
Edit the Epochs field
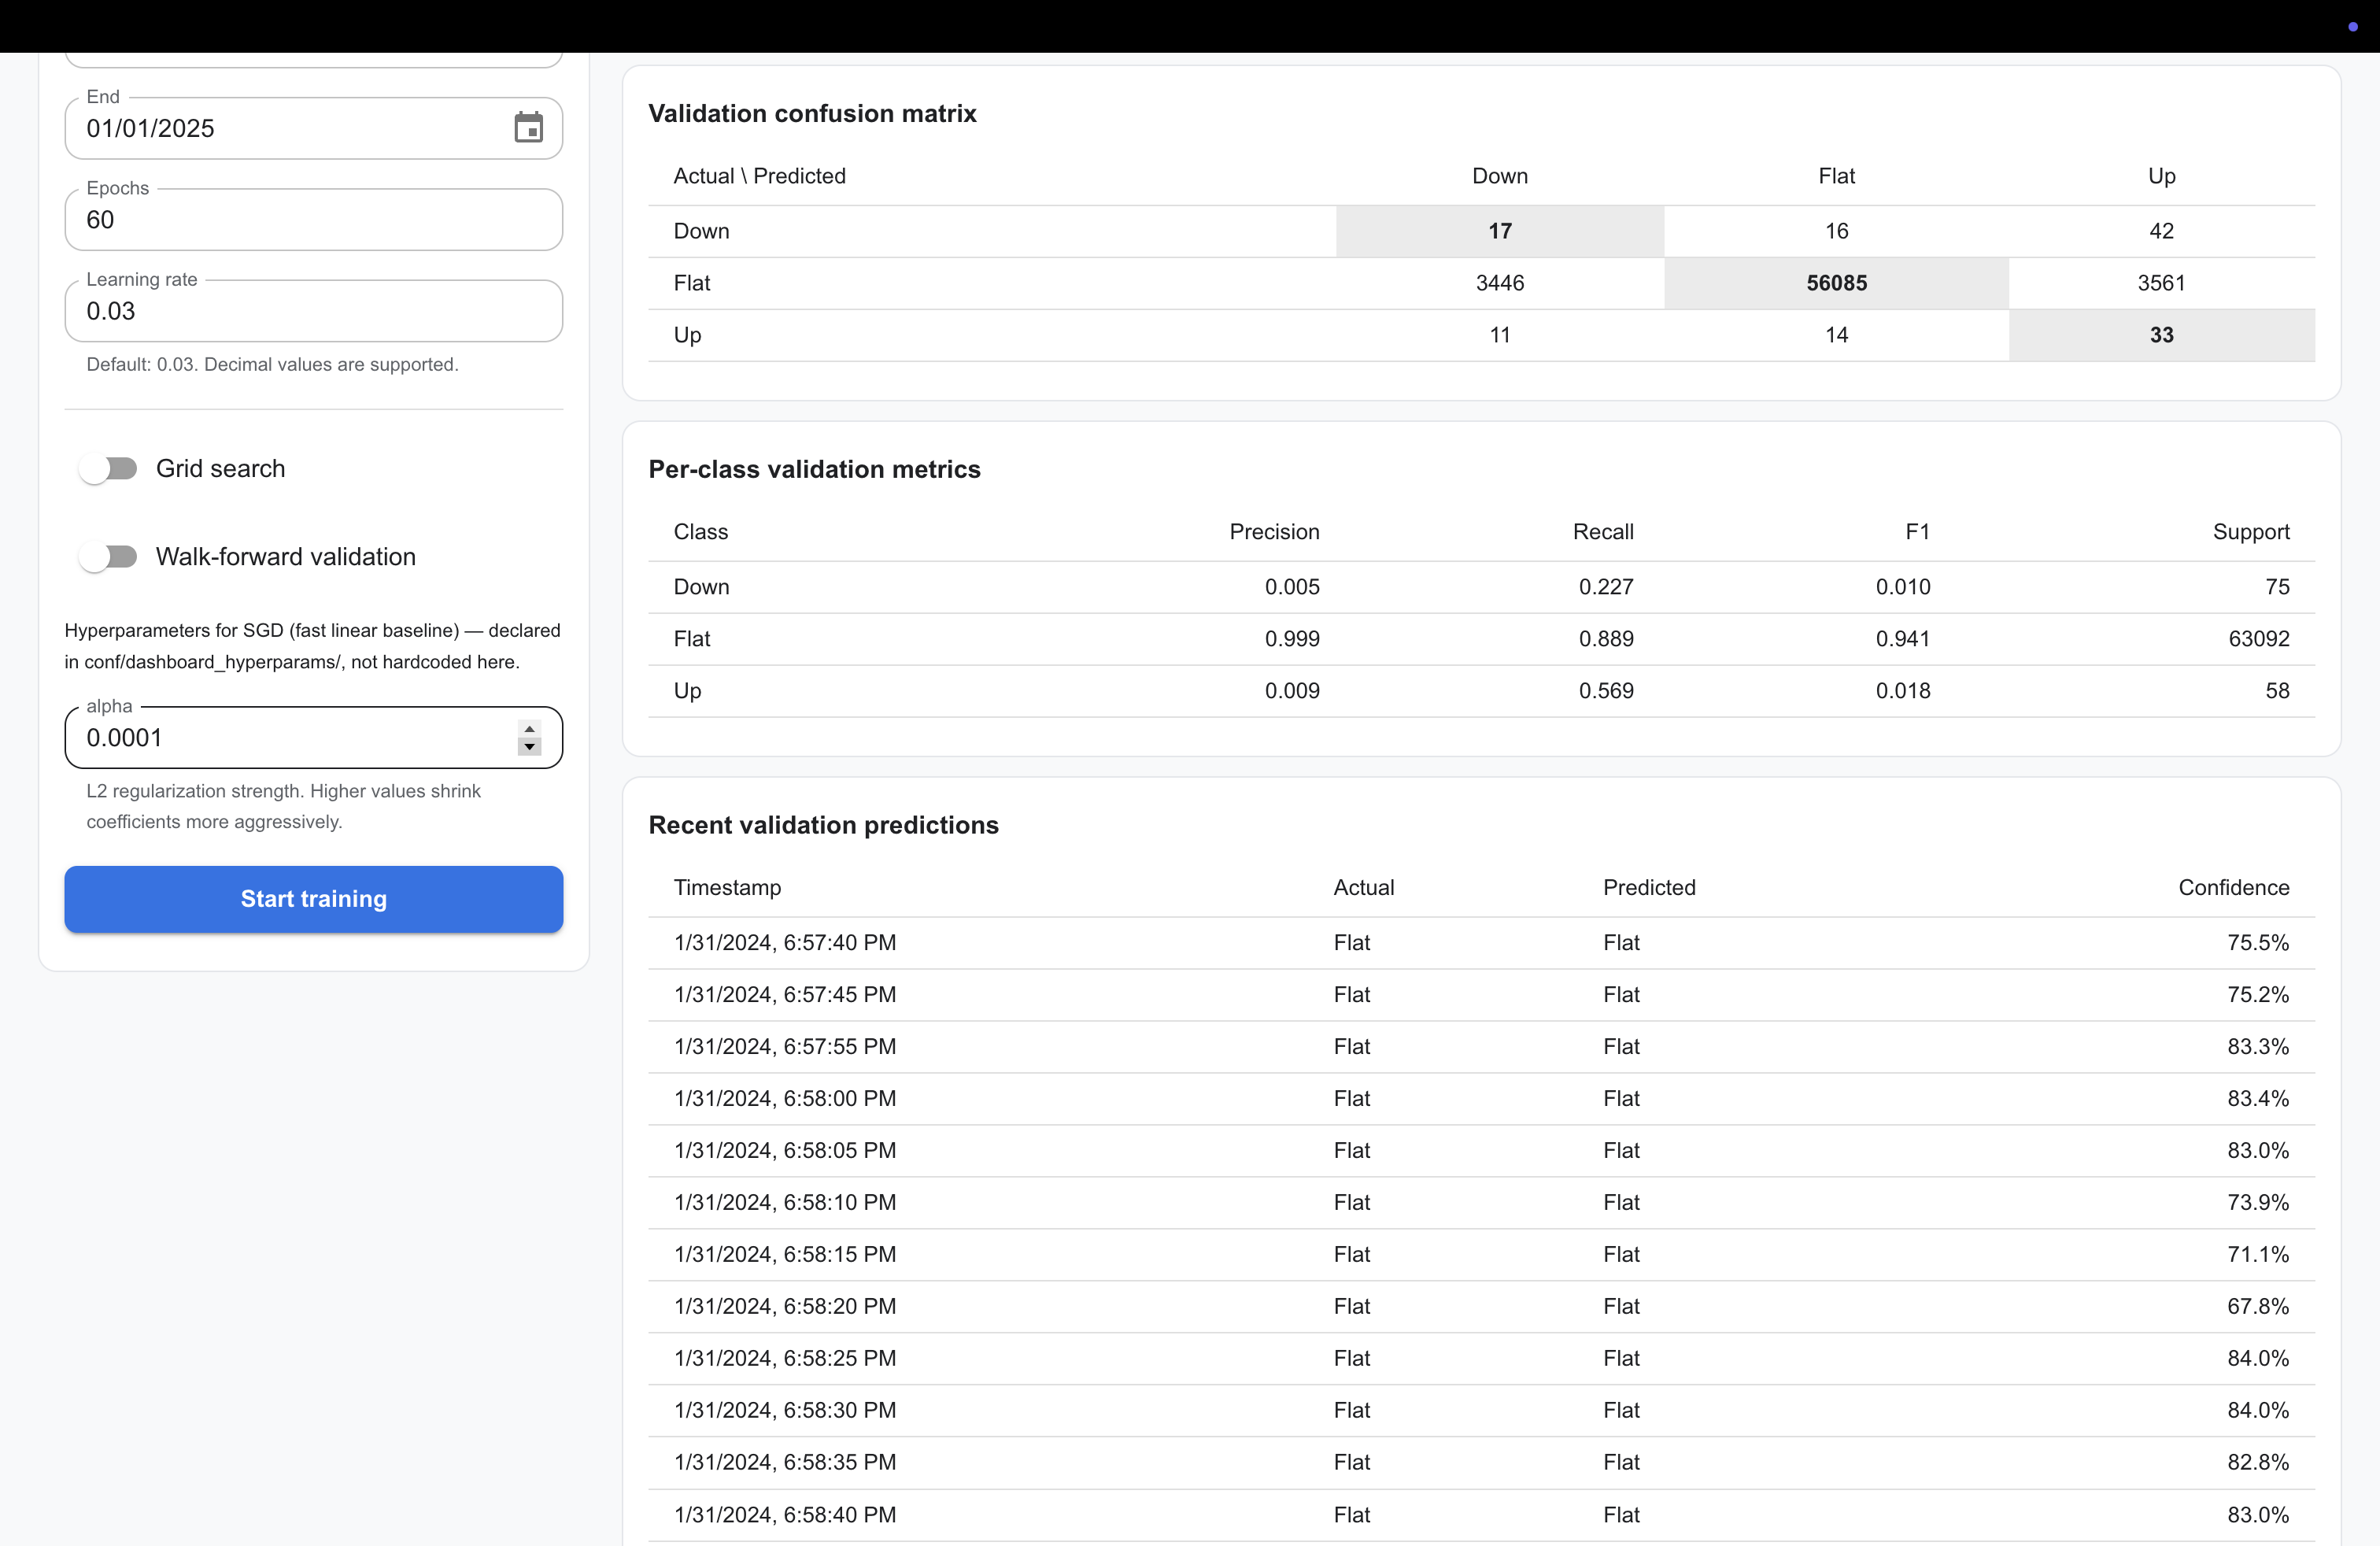click(313, 220)
